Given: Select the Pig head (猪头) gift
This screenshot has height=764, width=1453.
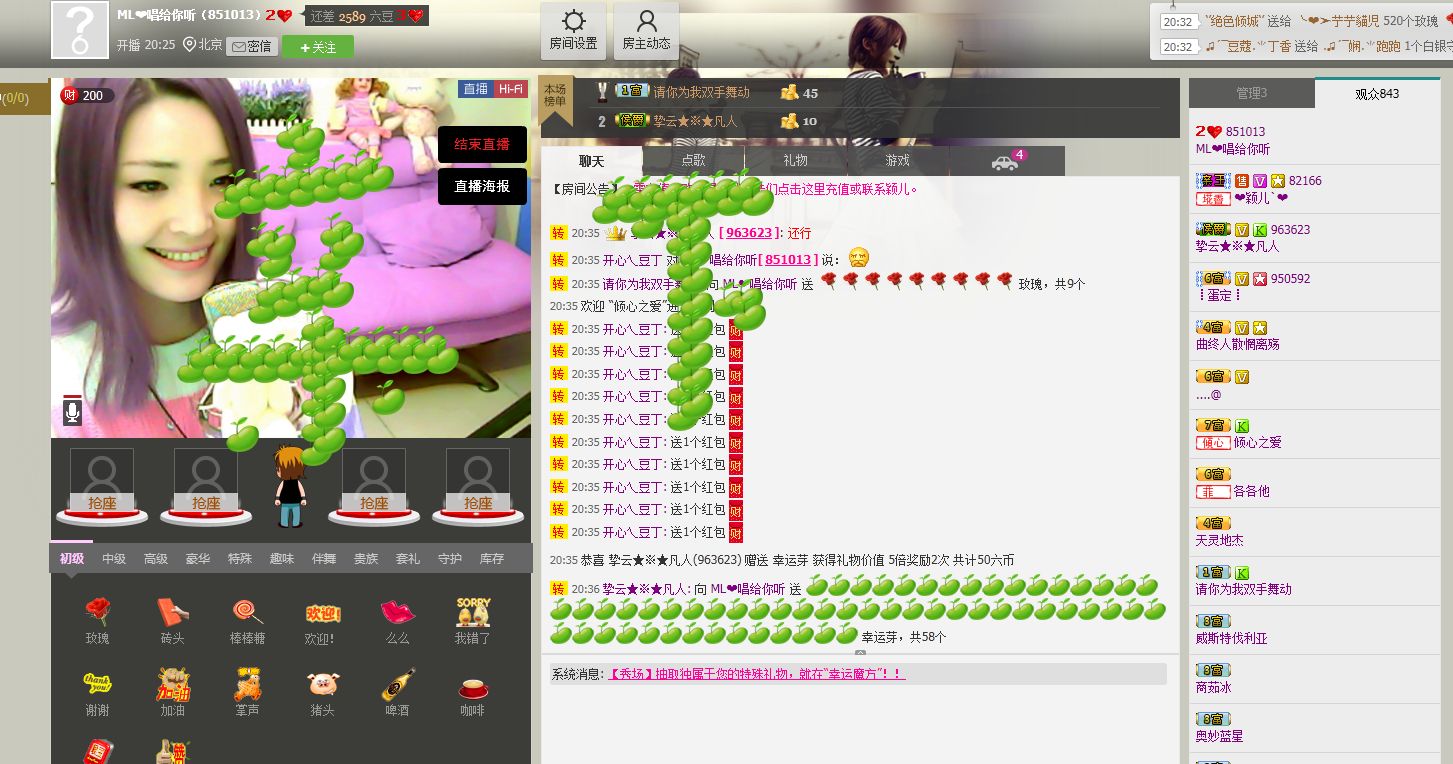Looking at the screenshot, I should [323, 685].
